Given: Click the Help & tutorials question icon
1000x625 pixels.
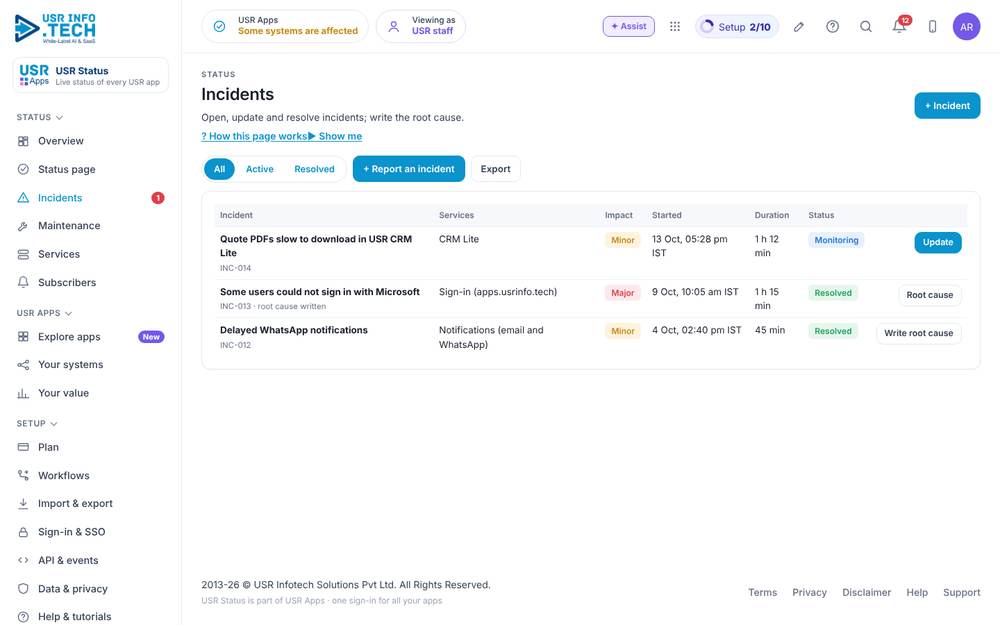Looking at the screenshot, I should point(23,617).
